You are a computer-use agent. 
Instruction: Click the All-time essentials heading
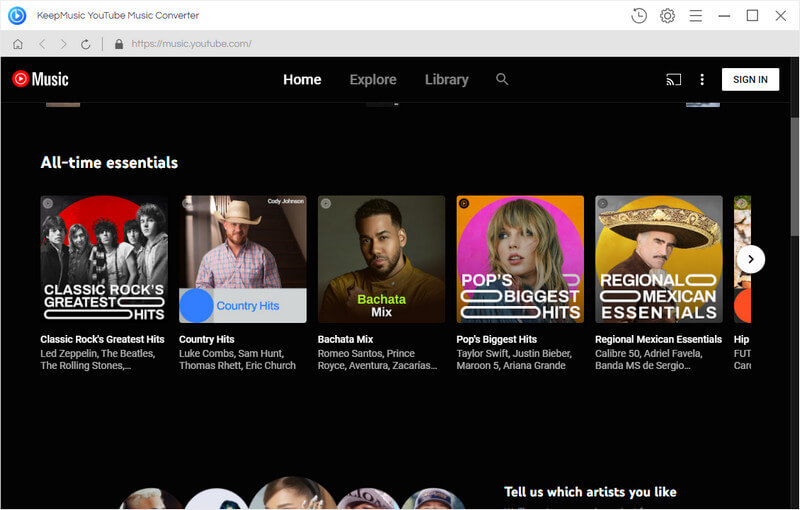pos(109,163)
